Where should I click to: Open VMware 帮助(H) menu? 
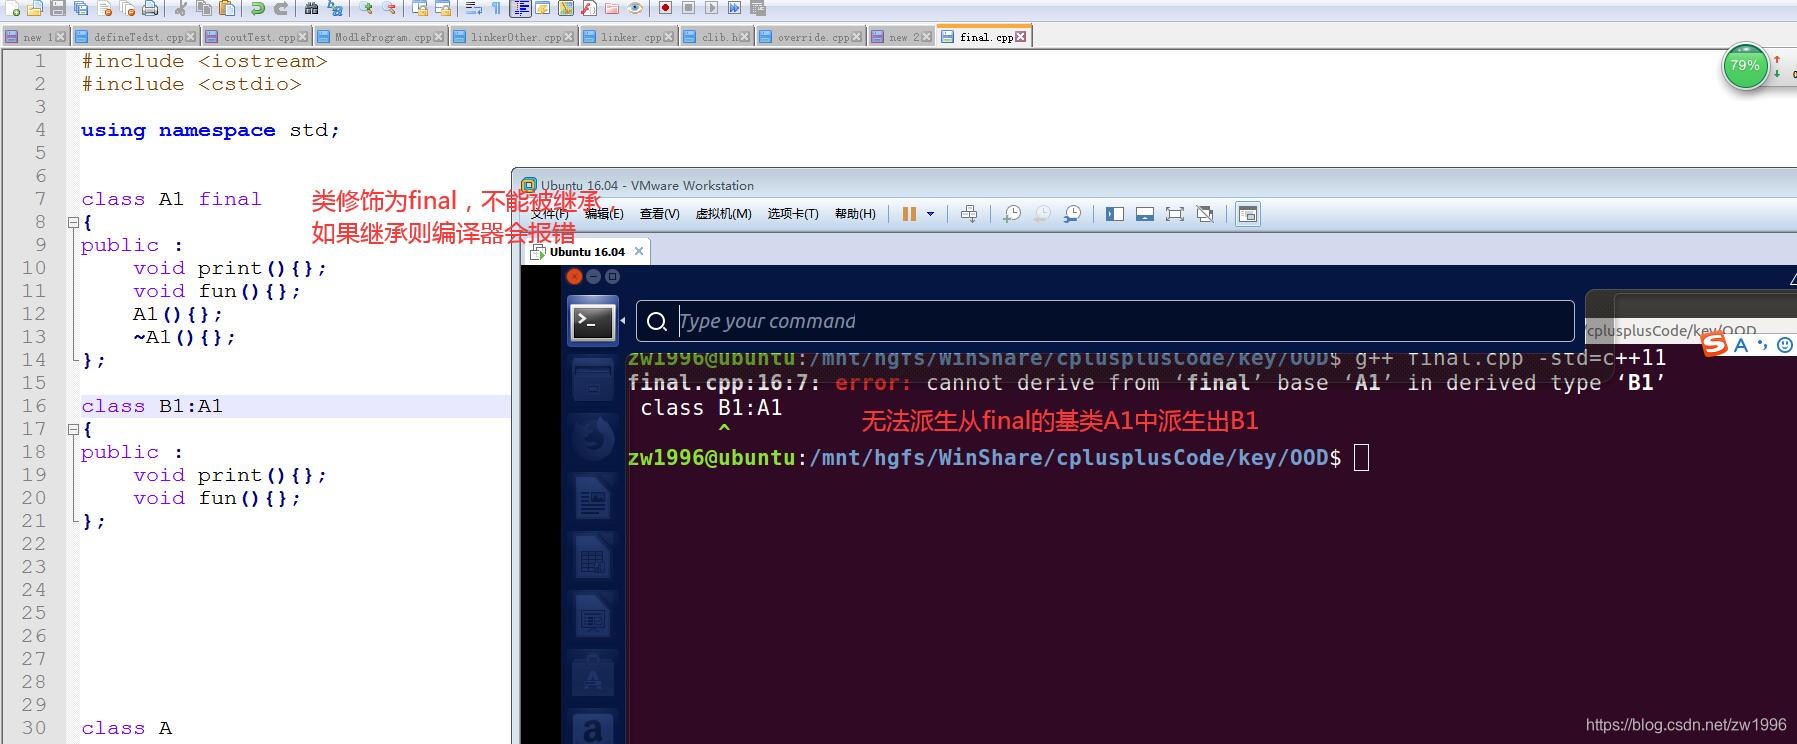coord(855,214)
